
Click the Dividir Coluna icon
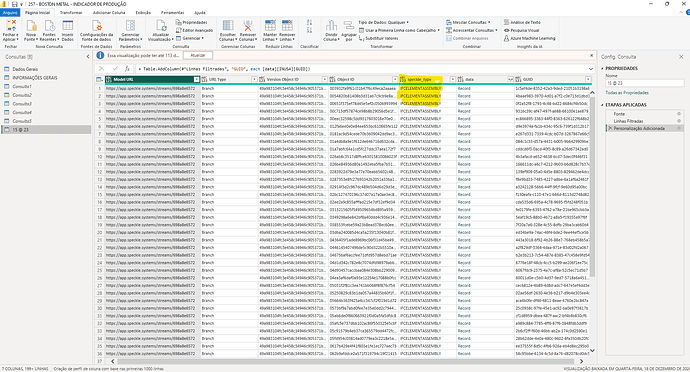tap(331, 26)
